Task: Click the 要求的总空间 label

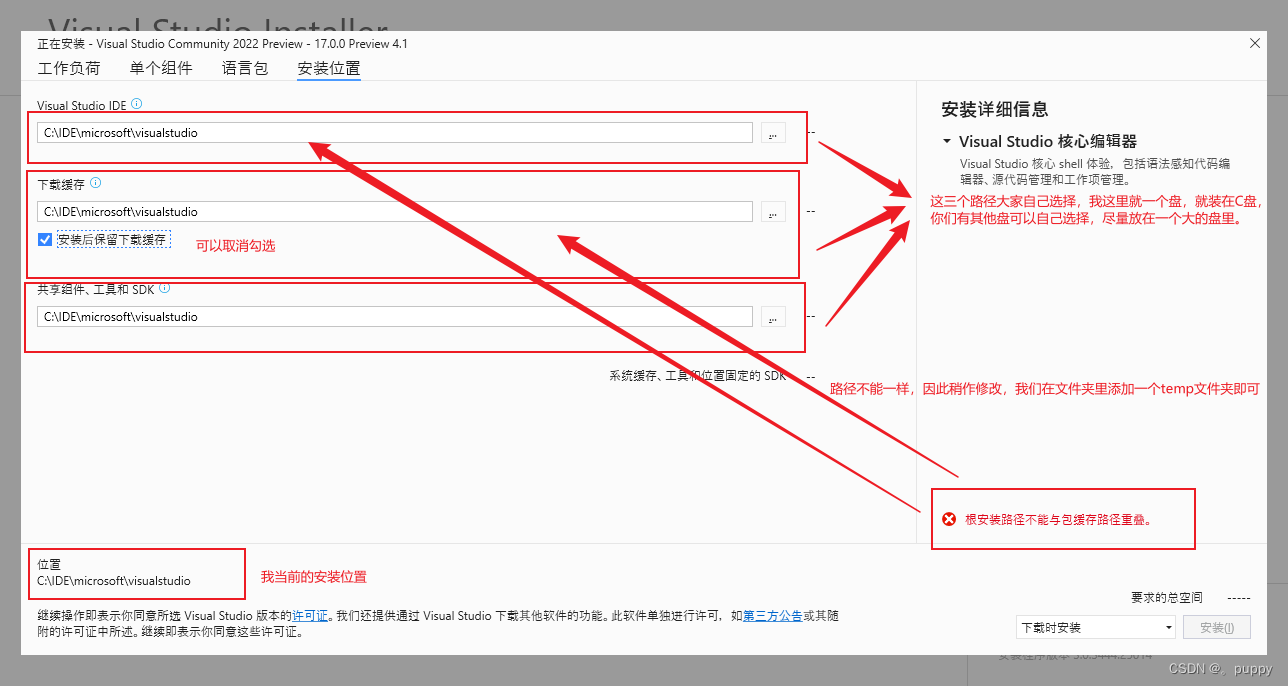Action: click(1167, 597)
